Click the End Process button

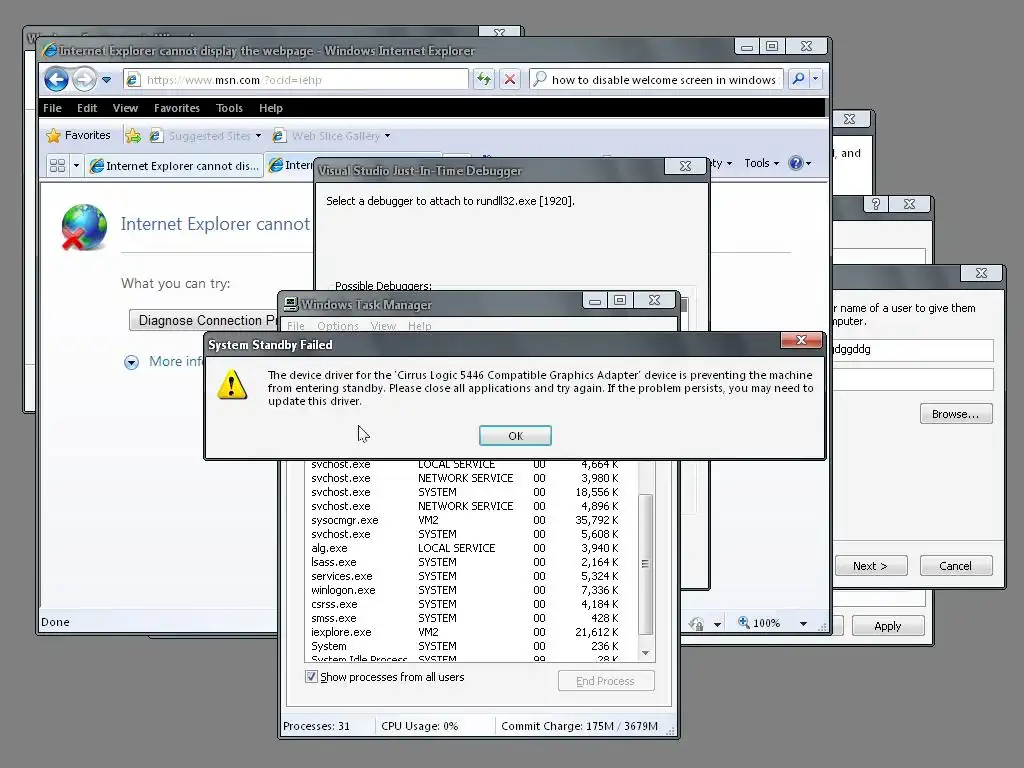tap(606, 681)
